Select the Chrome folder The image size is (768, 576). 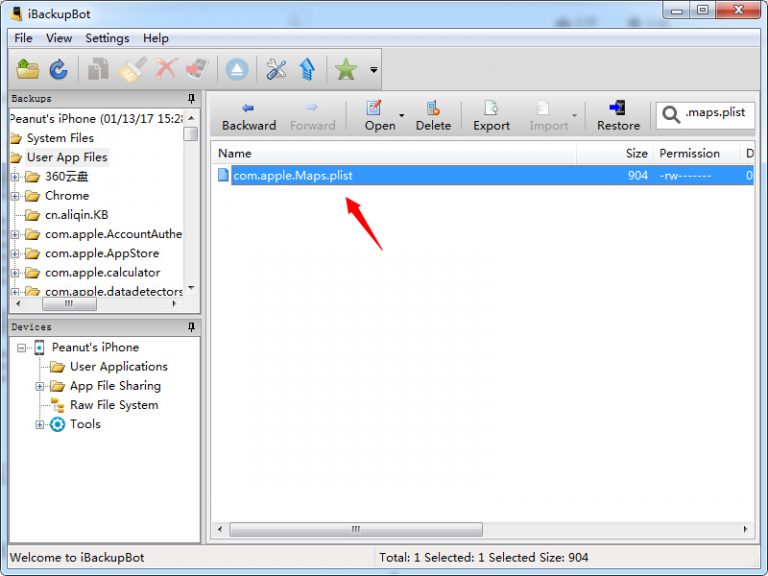pyautogui.click(x=67, y=196)
